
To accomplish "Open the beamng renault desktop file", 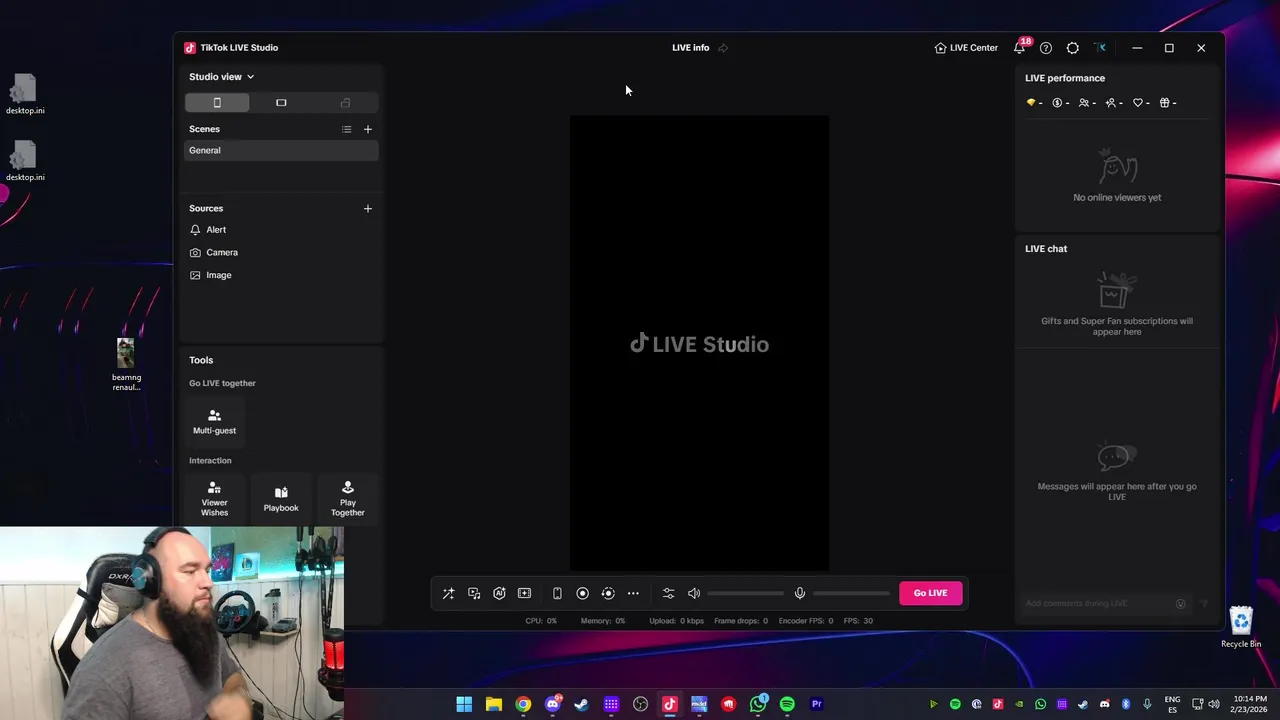I will point(126,365).
